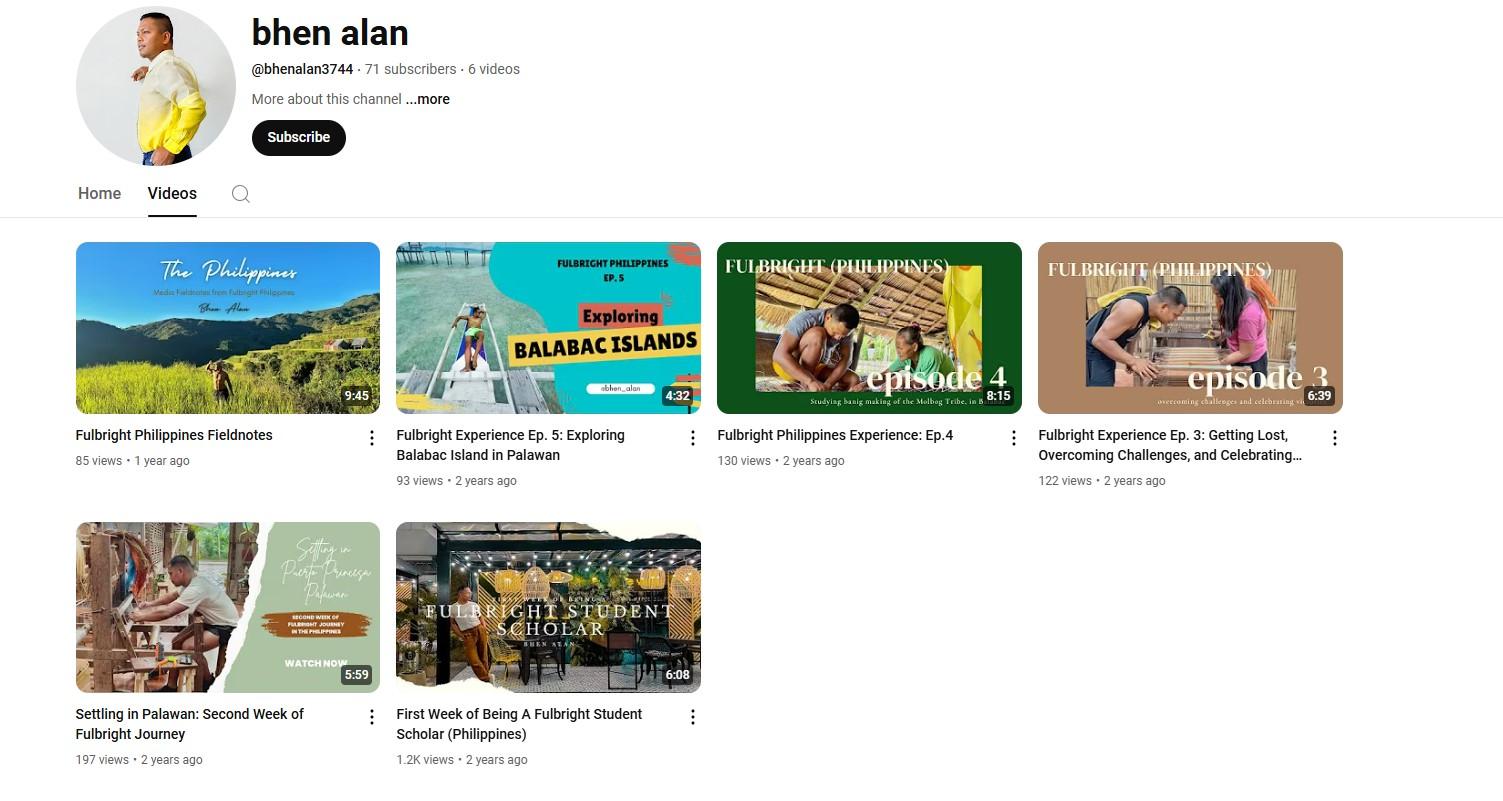Click 197 views • 2 years ago text
The height and width of the screenshot is (801, 1503).
click(139, 760)
